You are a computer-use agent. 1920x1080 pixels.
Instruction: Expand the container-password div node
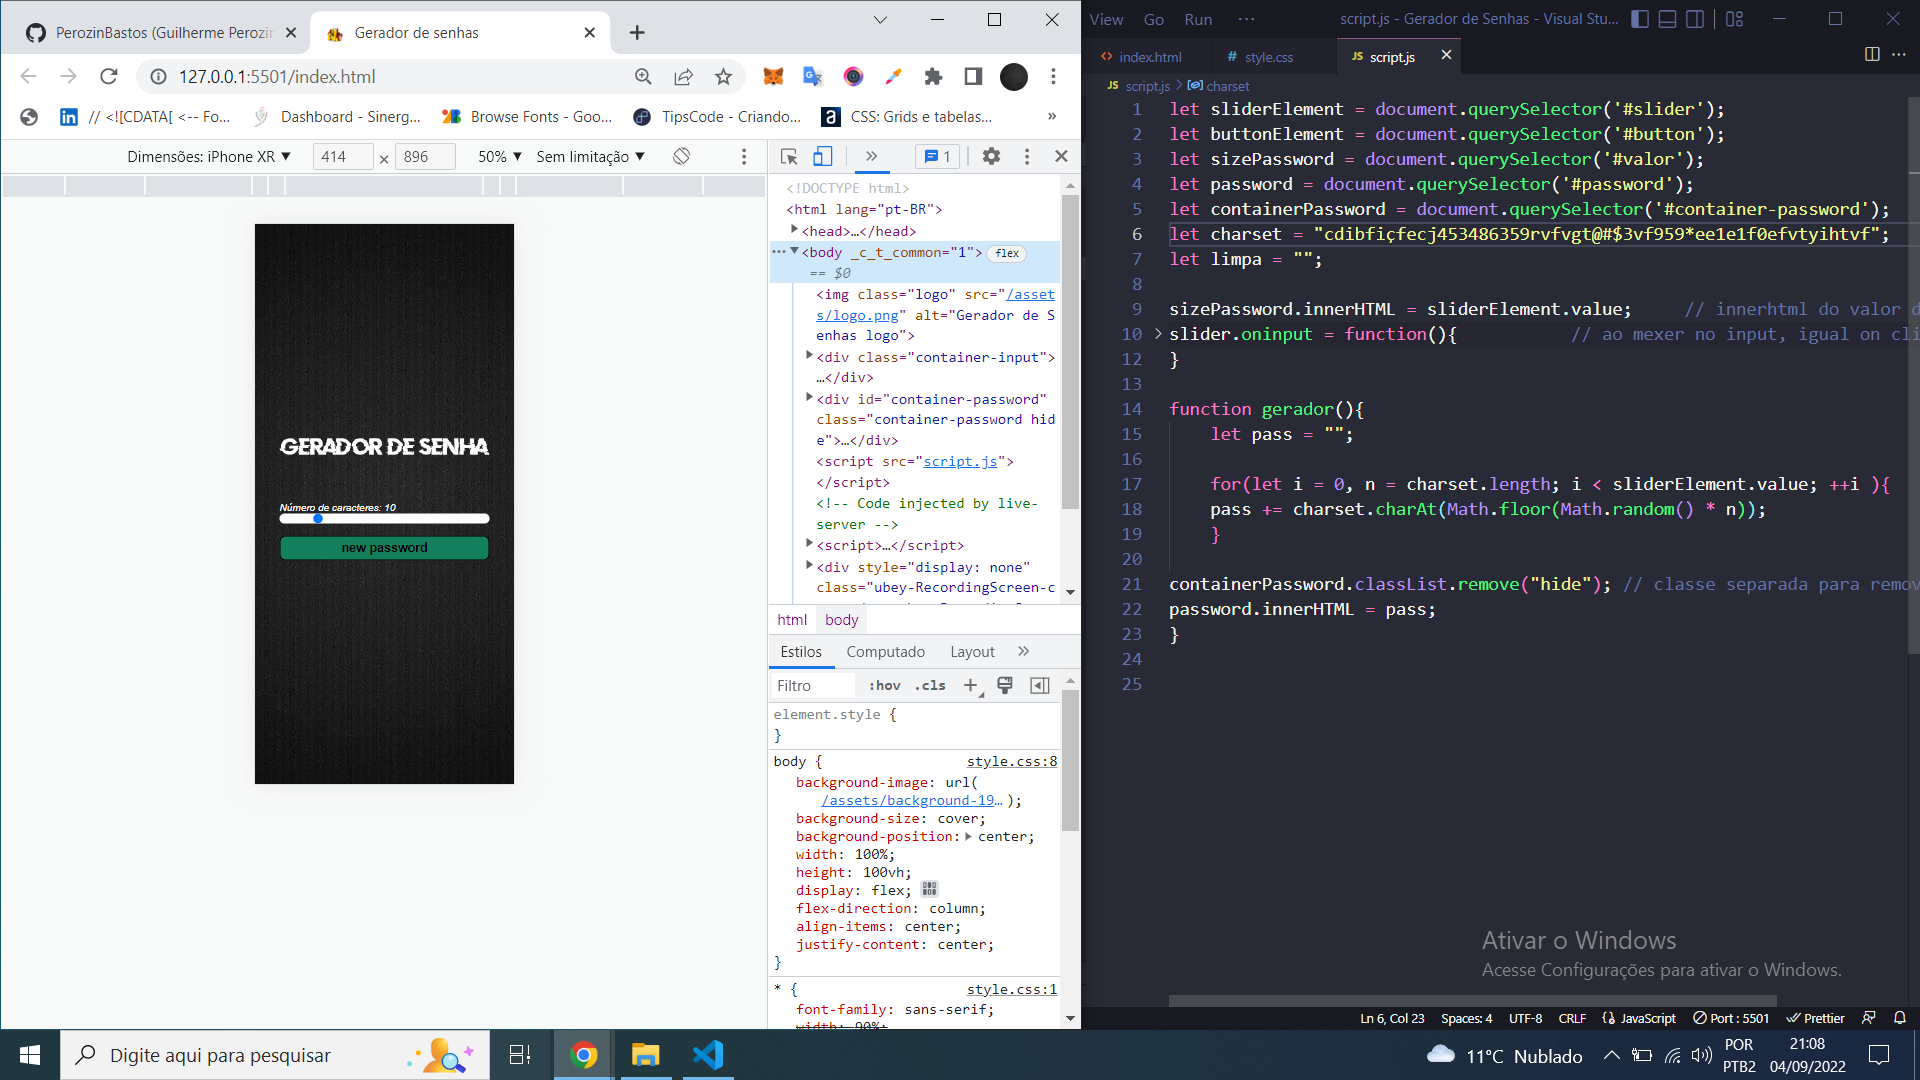pyautogui.click(x=809, y=397)
